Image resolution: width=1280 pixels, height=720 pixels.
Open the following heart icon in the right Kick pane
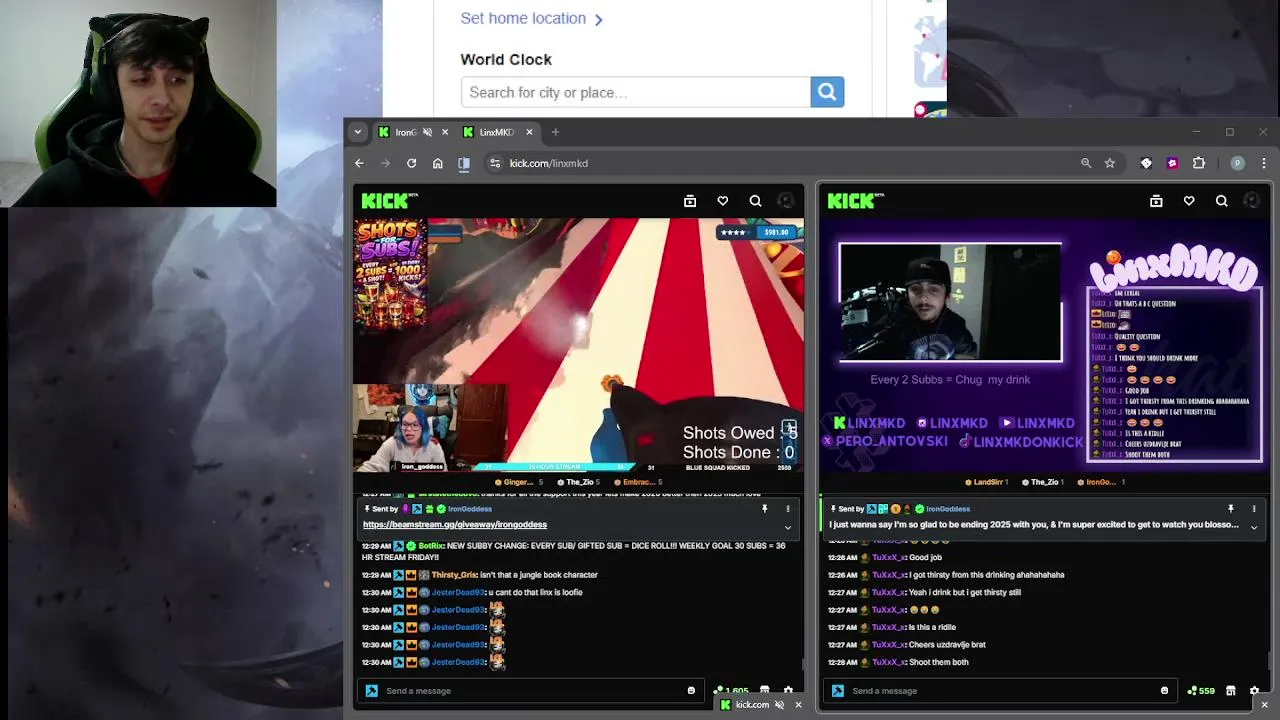coord(1189,201)
